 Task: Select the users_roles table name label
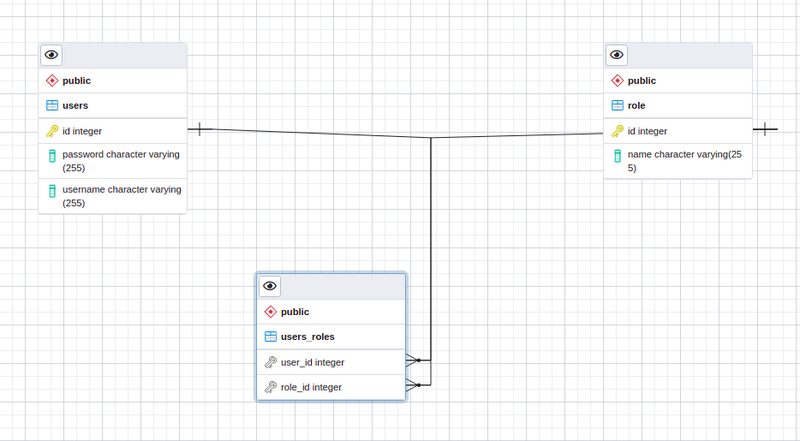[308, 336]
